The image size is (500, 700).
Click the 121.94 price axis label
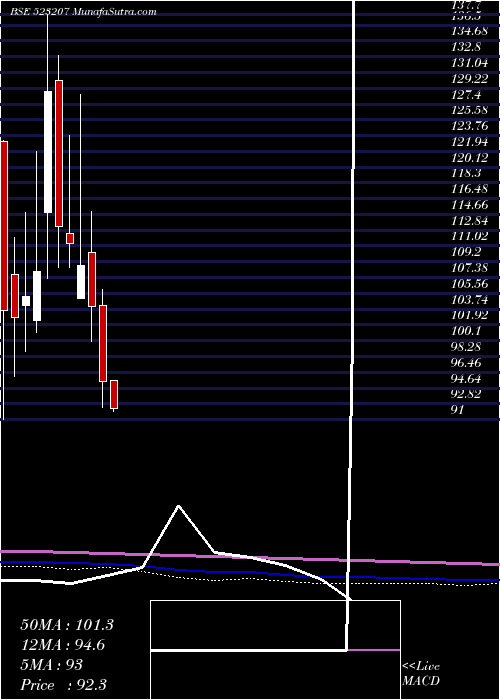coord(470,142)
